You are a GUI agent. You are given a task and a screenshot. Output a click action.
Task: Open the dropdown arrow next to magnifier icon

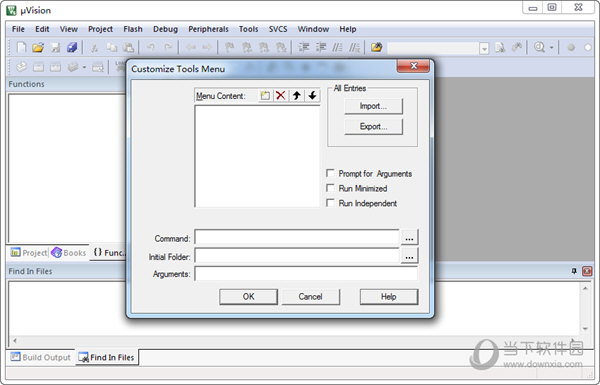551,47
